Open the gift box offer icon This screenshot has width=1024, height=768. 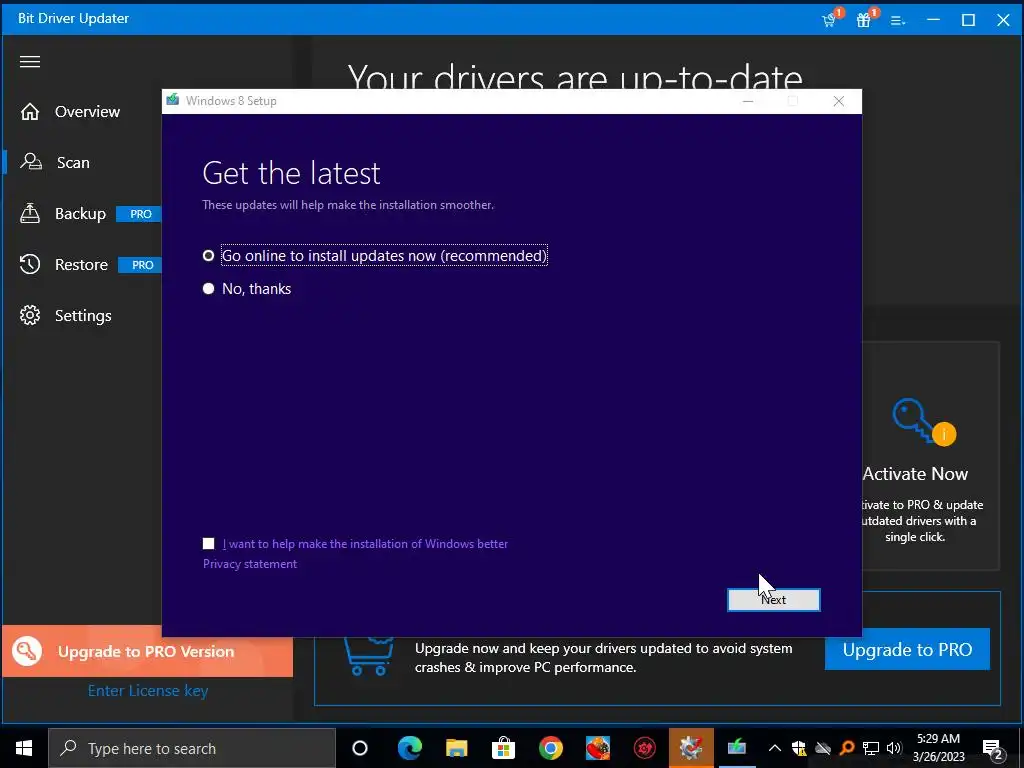coord(864,20)
